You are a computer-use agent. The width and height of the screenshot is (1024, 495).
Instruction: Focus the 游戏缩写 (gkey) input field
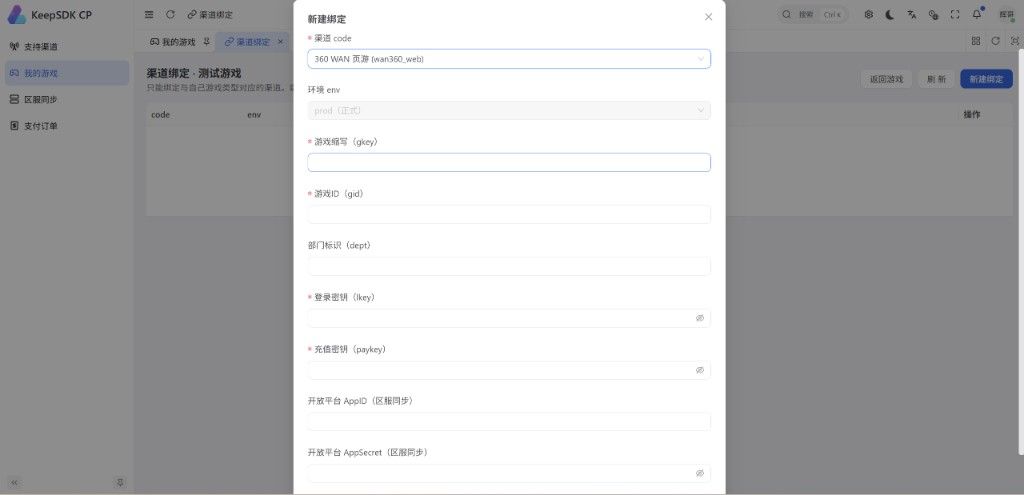pos(509,163)
